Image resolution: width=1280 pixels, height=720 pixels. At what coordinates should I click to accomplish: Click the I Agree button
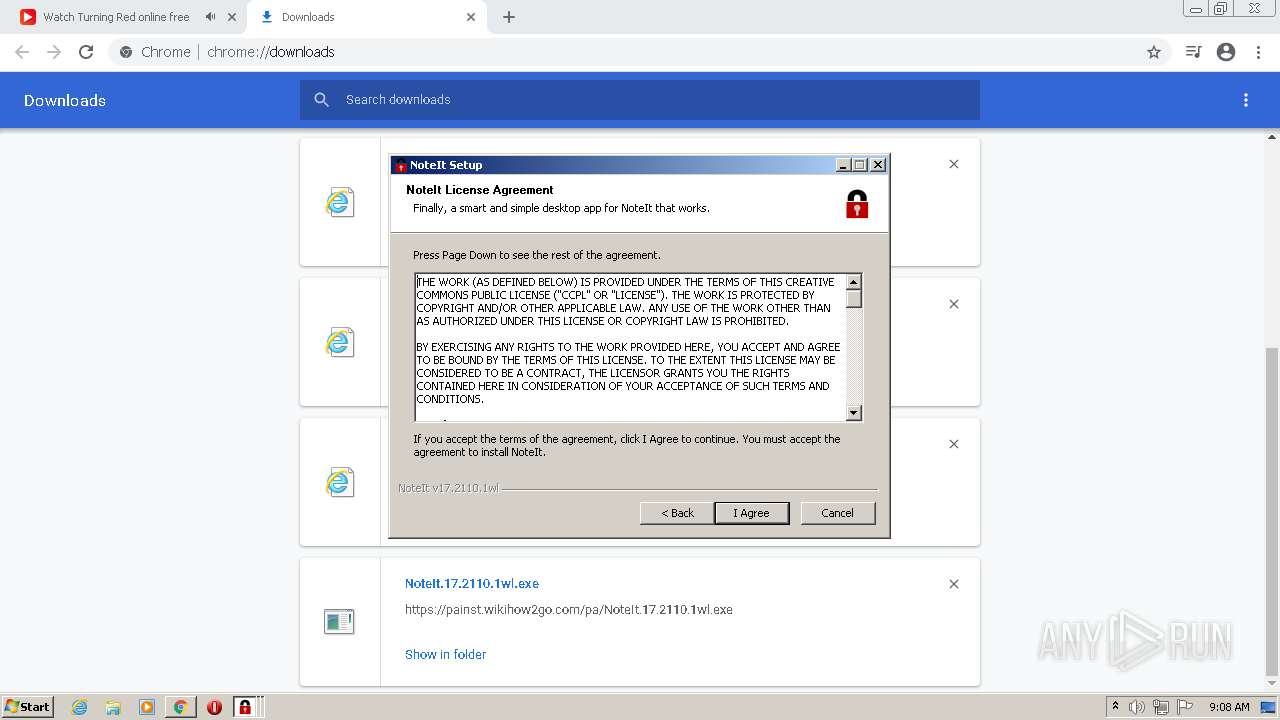click(x=752, y=513)
